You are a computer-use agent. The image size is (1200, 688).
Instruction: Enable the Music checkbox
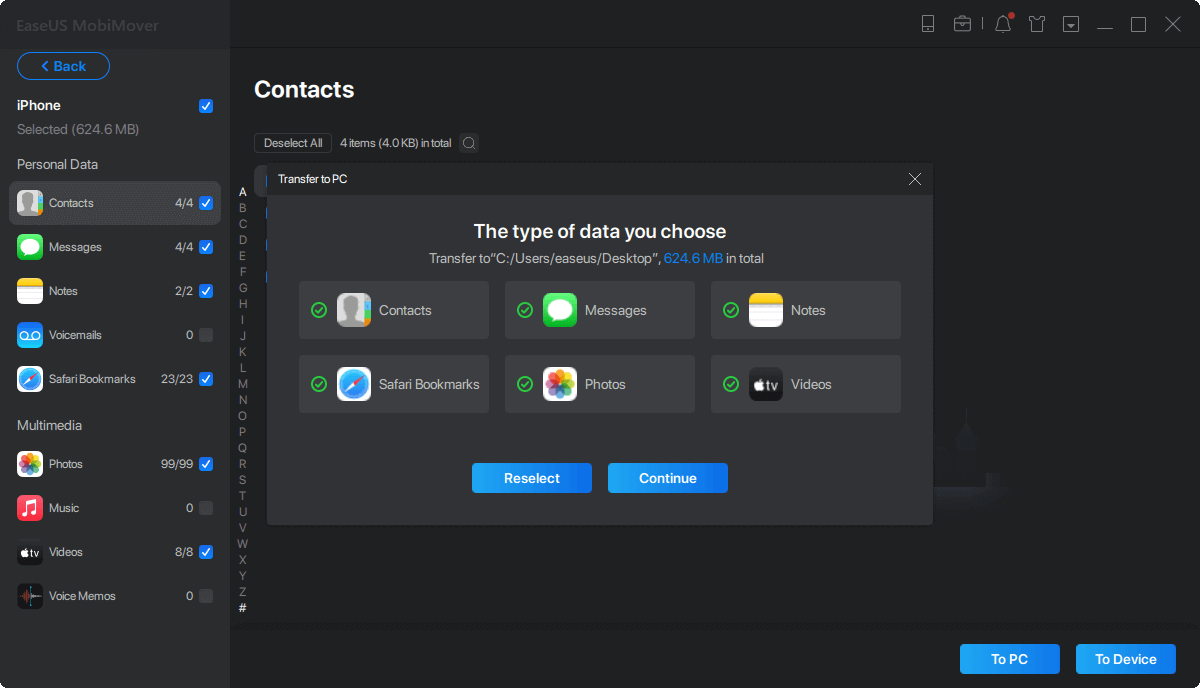pos(206,508)
